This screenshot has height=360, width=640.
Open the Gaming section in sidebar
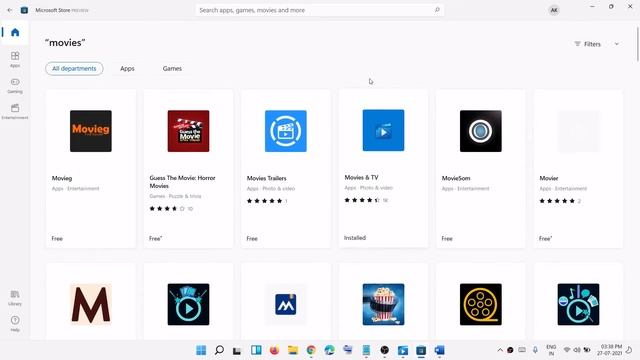click(15, 85)
